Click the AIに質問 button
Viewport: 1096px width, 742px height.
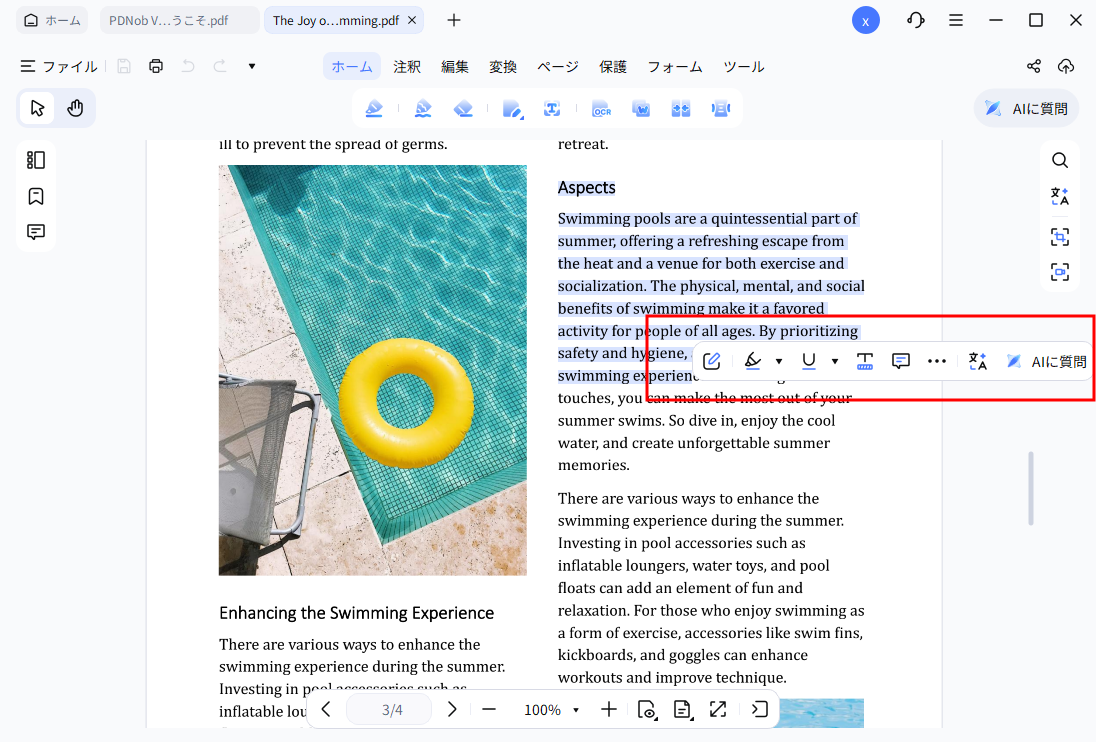[x=1026, y=108]
